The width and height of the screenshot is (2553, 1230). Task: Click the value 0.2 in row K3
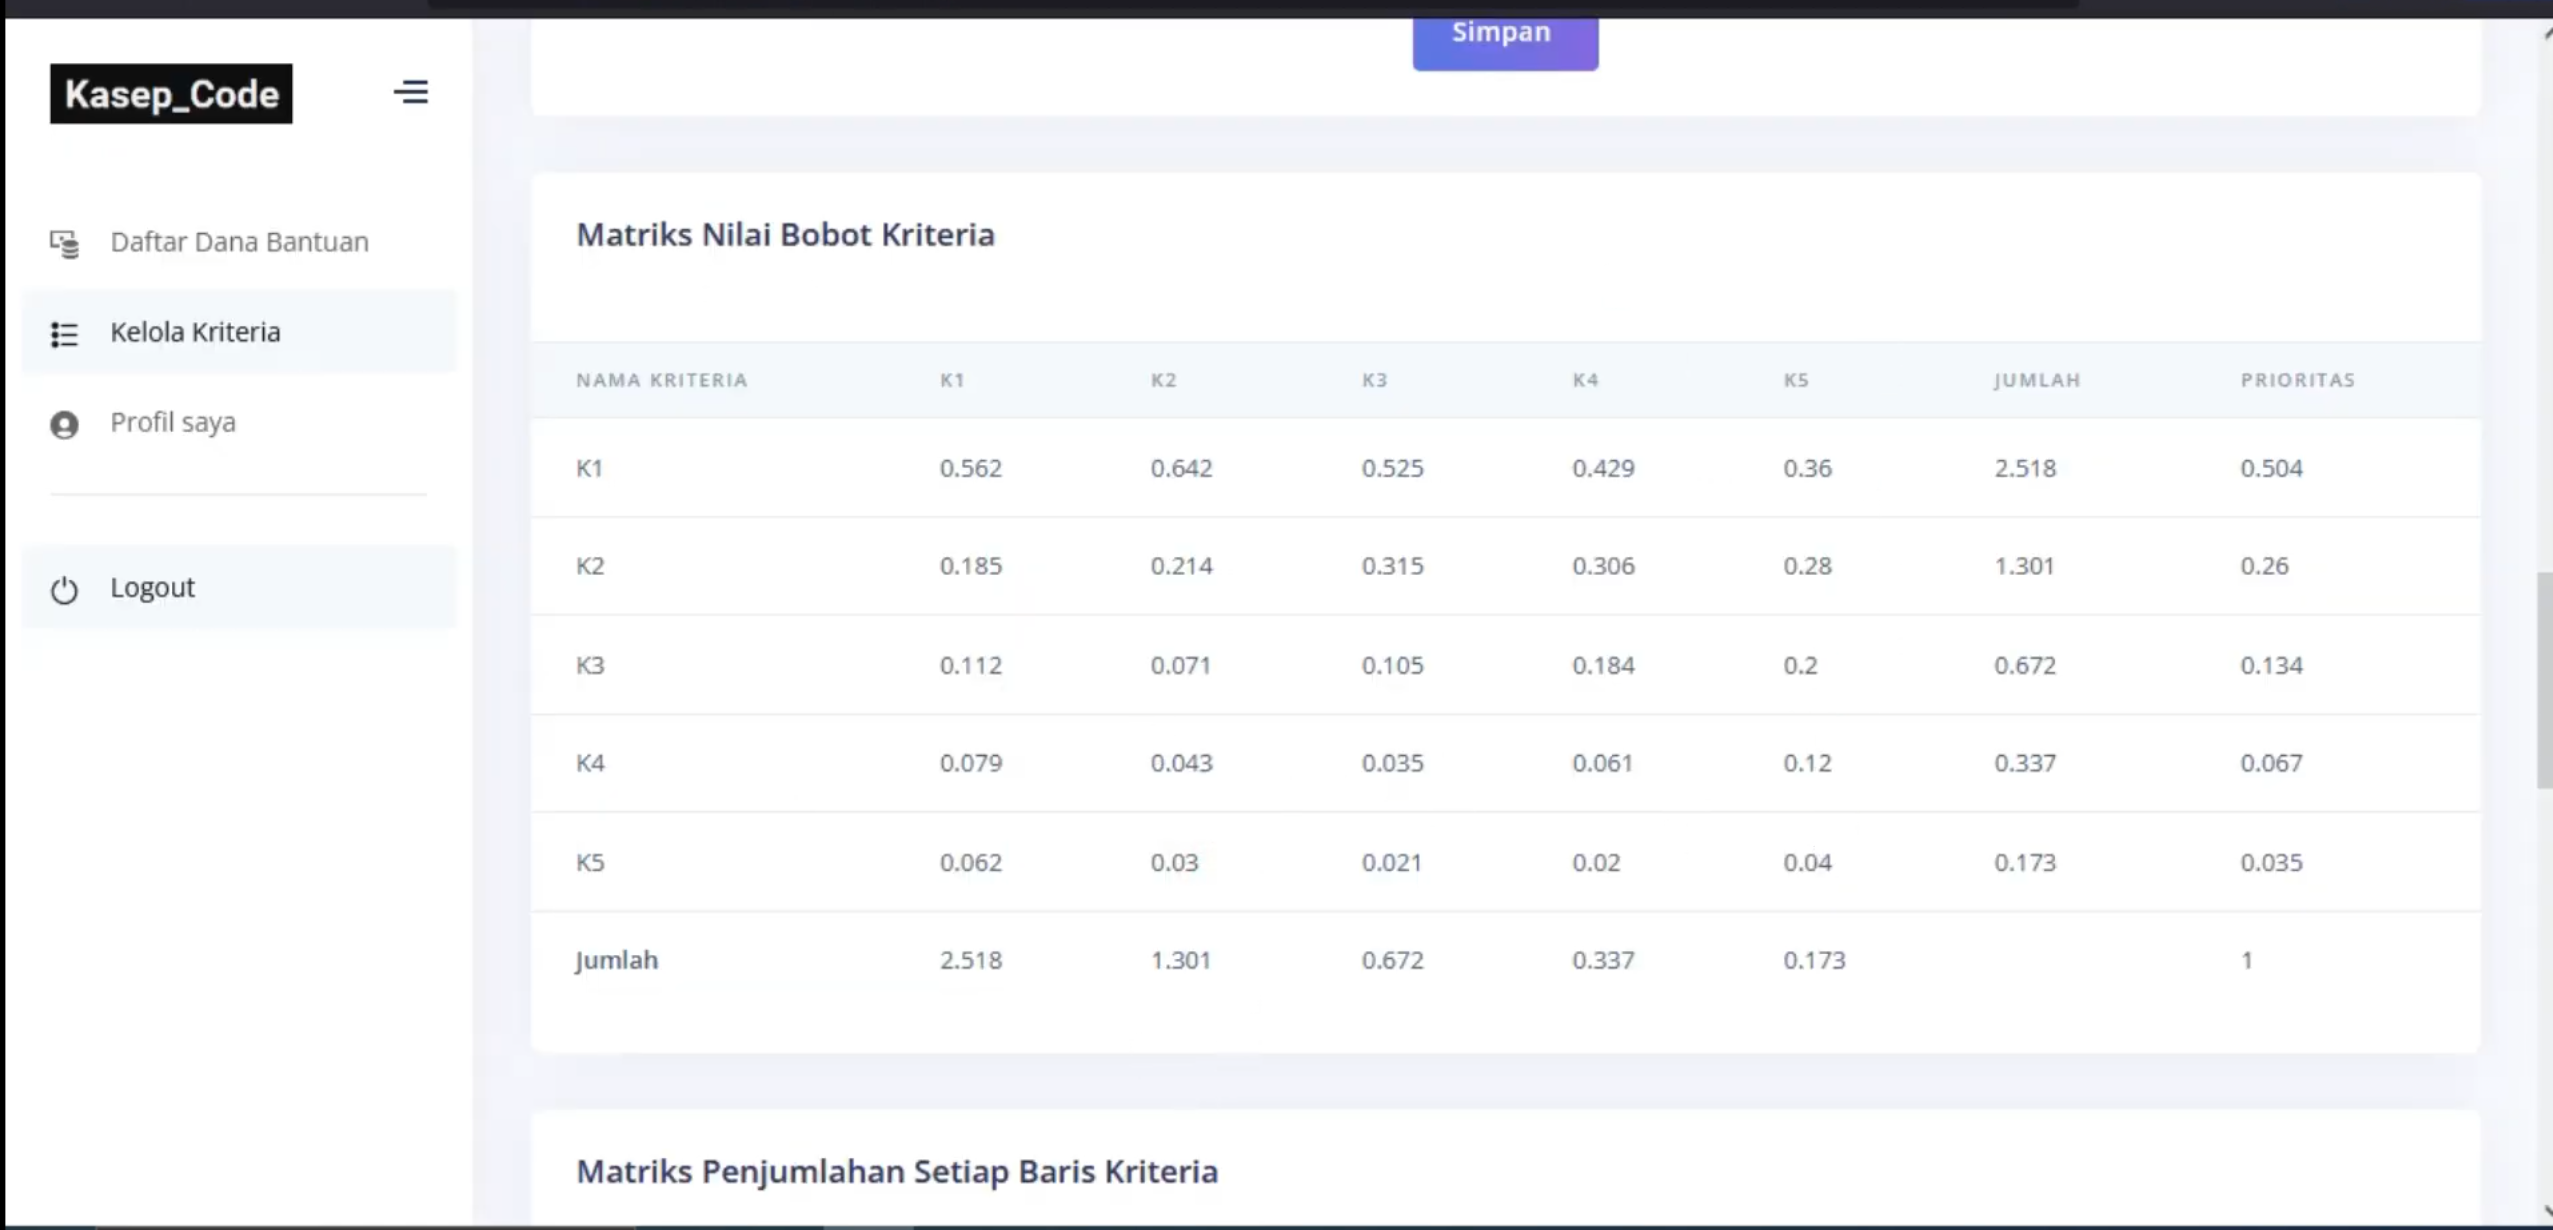(1800, 665)
